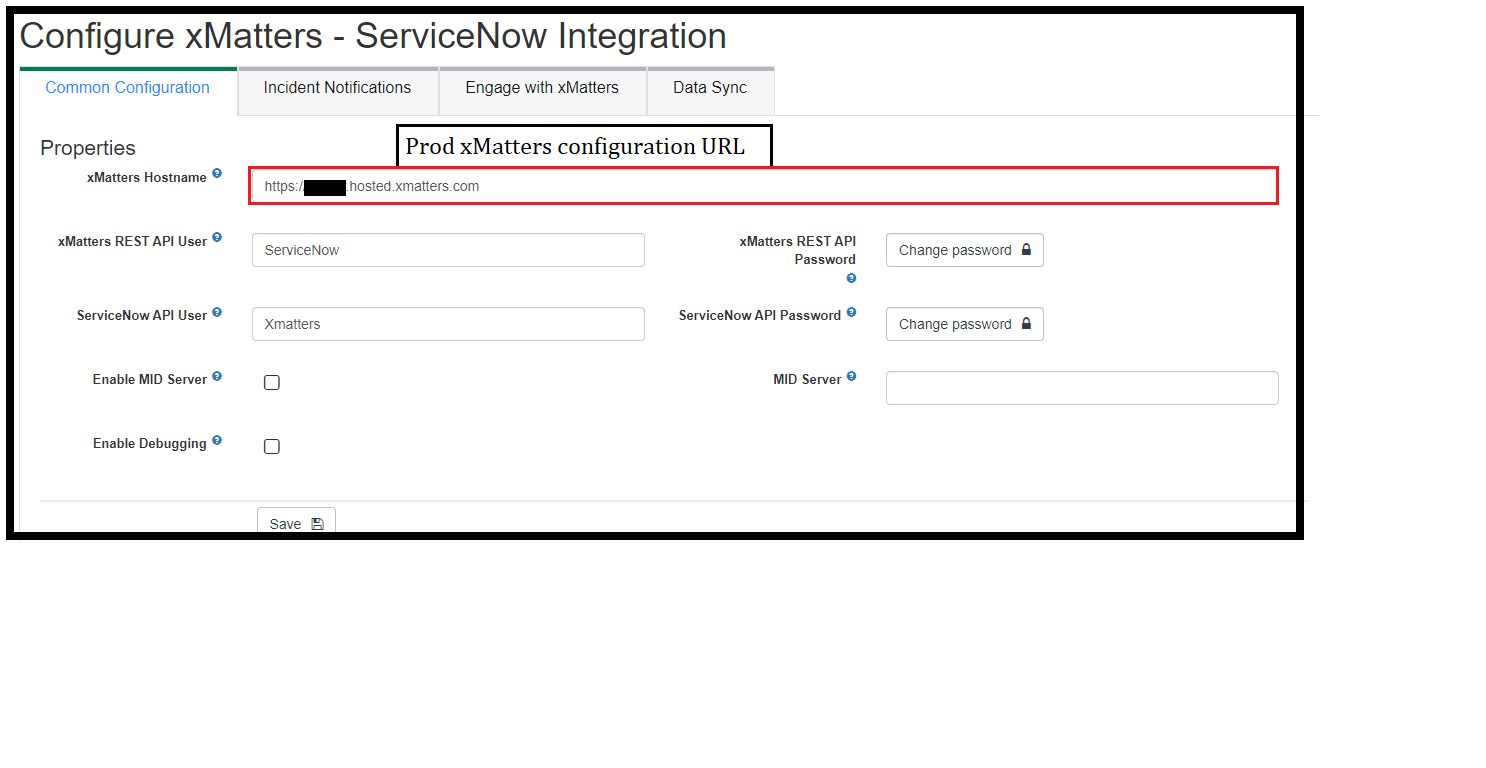Viewport: 1486px width, 768px height.
Task: Click the Properties heading text
Action: tap(88, 148)
